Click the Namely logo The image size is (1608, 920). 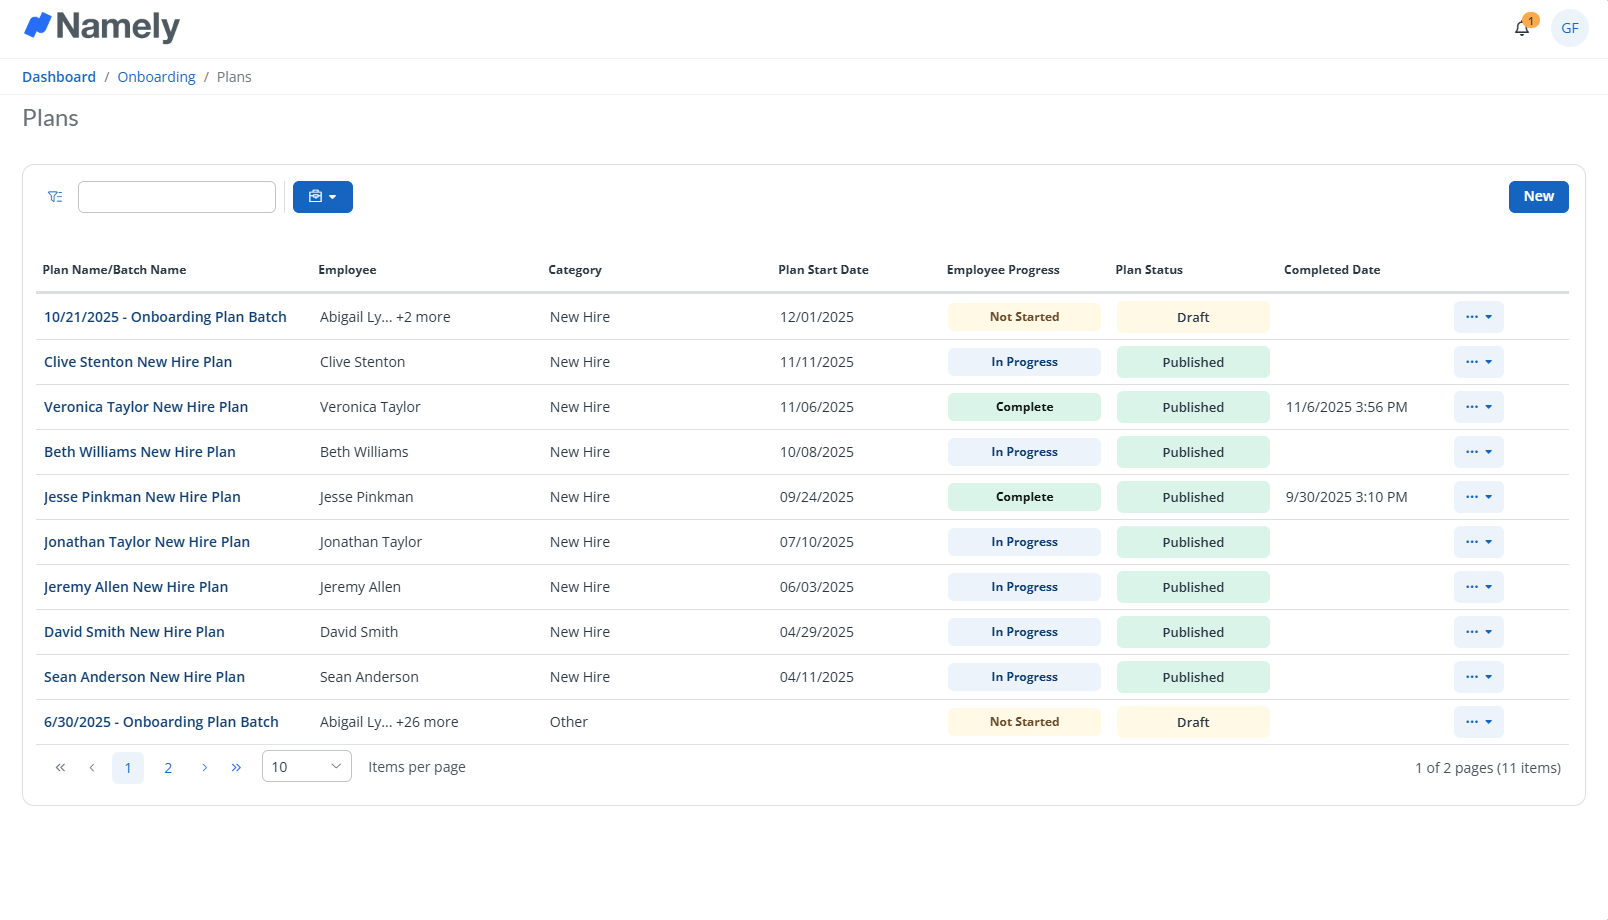tap(102, 26)
